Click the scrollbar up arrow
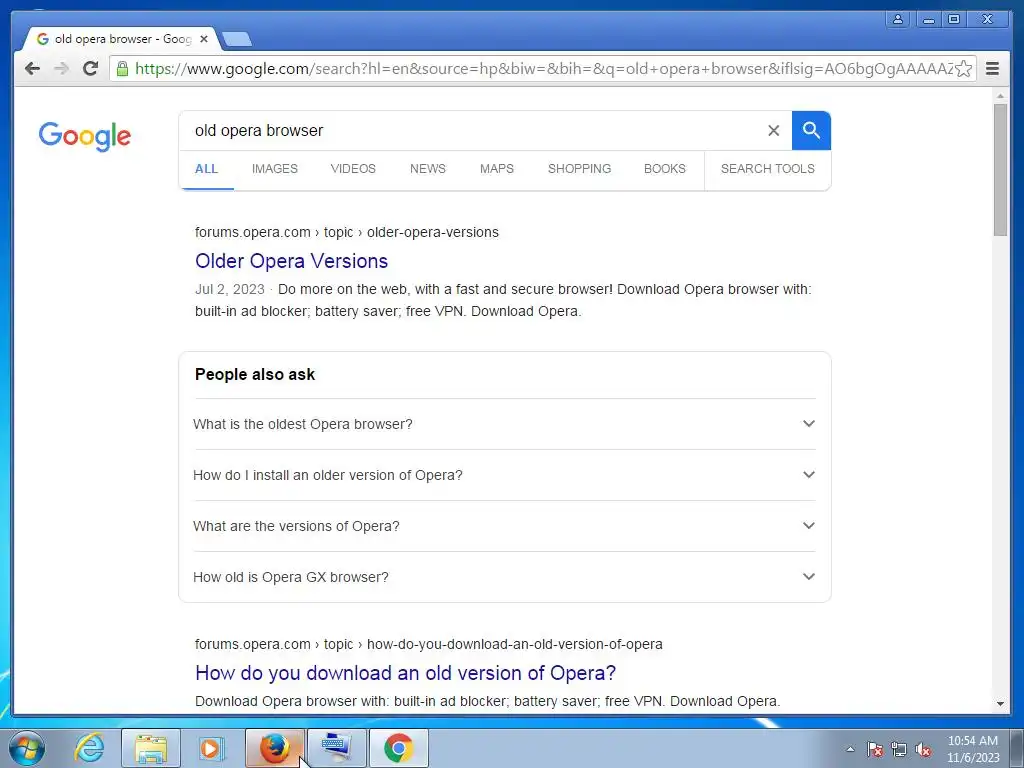 (x=1000, y=95)
